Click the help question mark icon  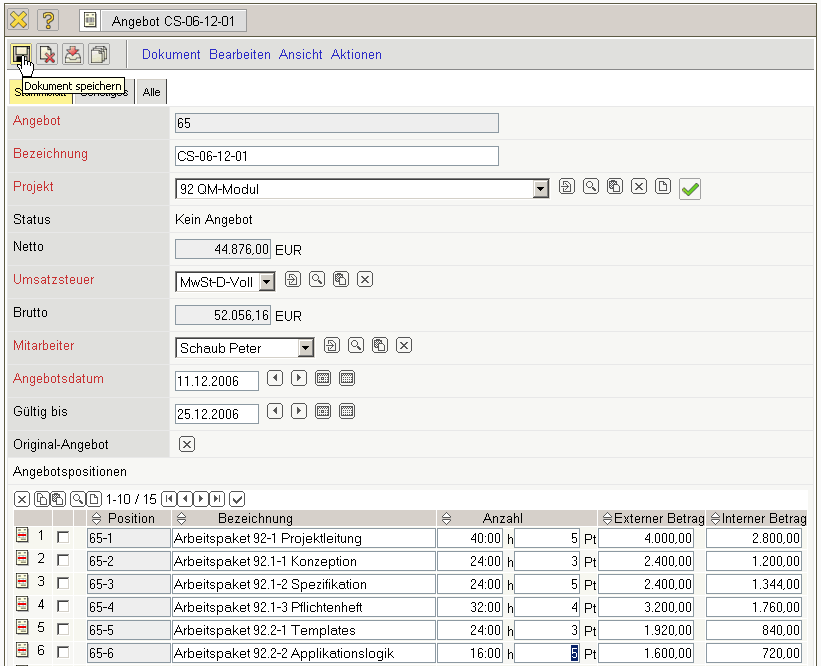48,20
